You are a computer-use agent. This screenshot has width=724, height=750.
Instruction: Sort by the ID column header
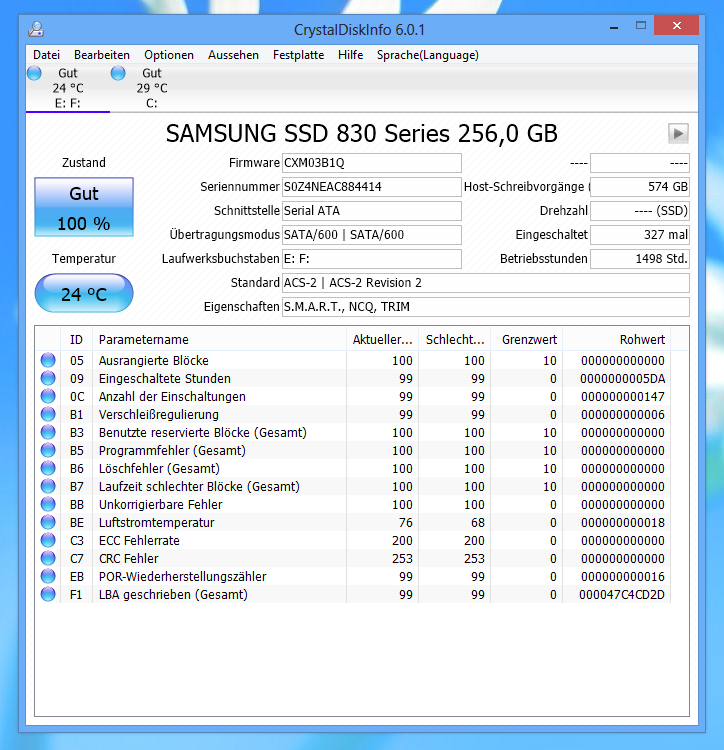click(77, 340)
